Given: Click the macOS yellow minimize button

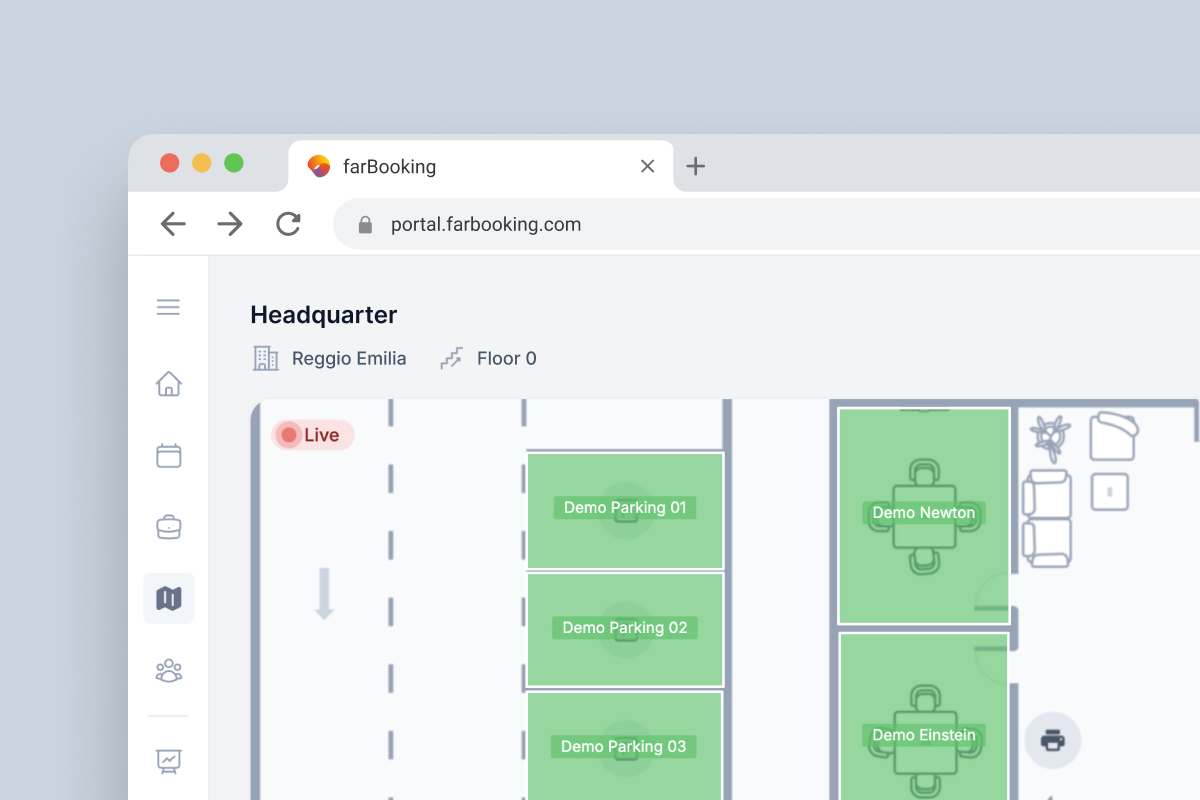Looking at the screenshot, I should [202, 163].
